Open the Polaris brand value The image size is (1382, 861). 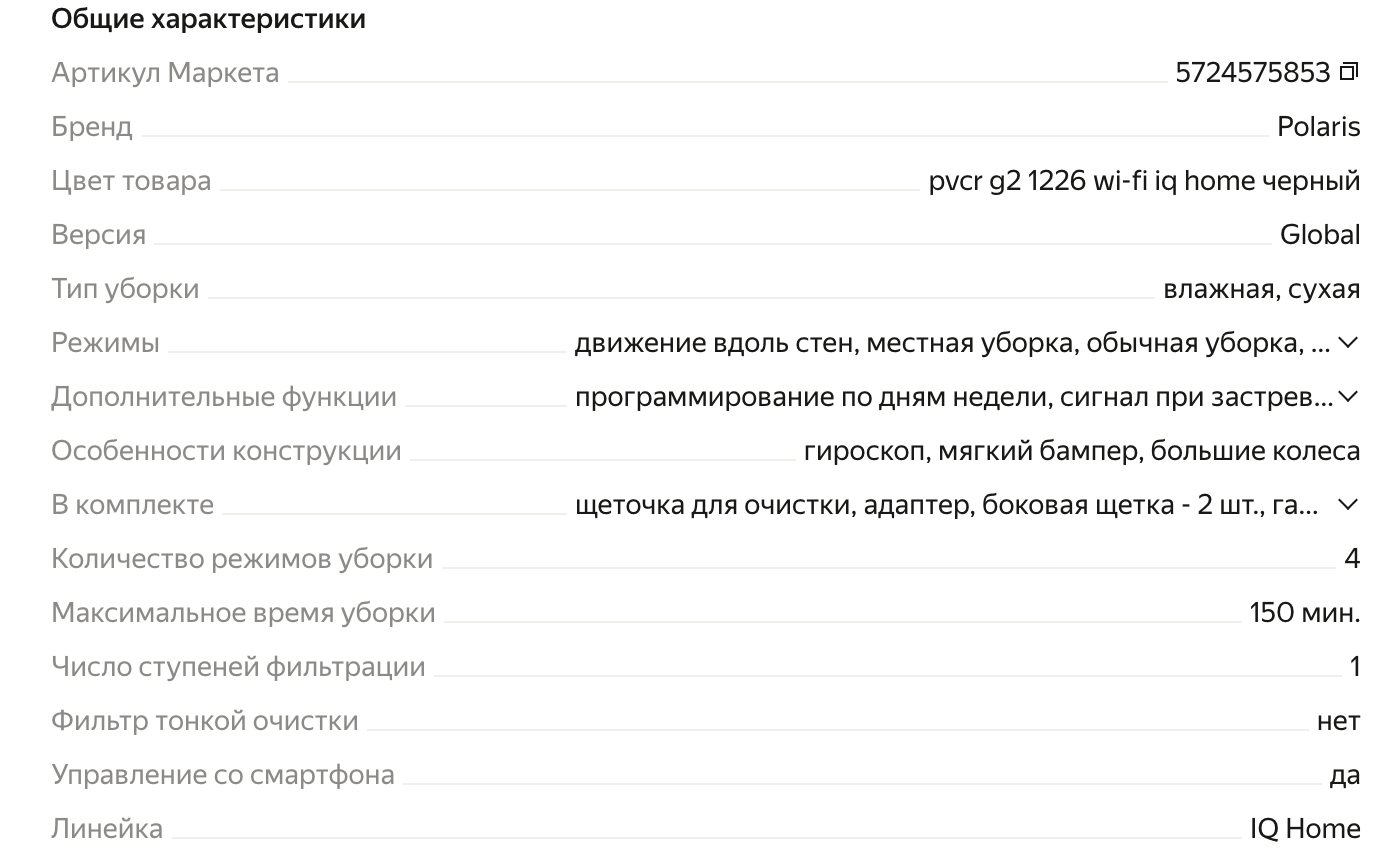pos(1318,127)
